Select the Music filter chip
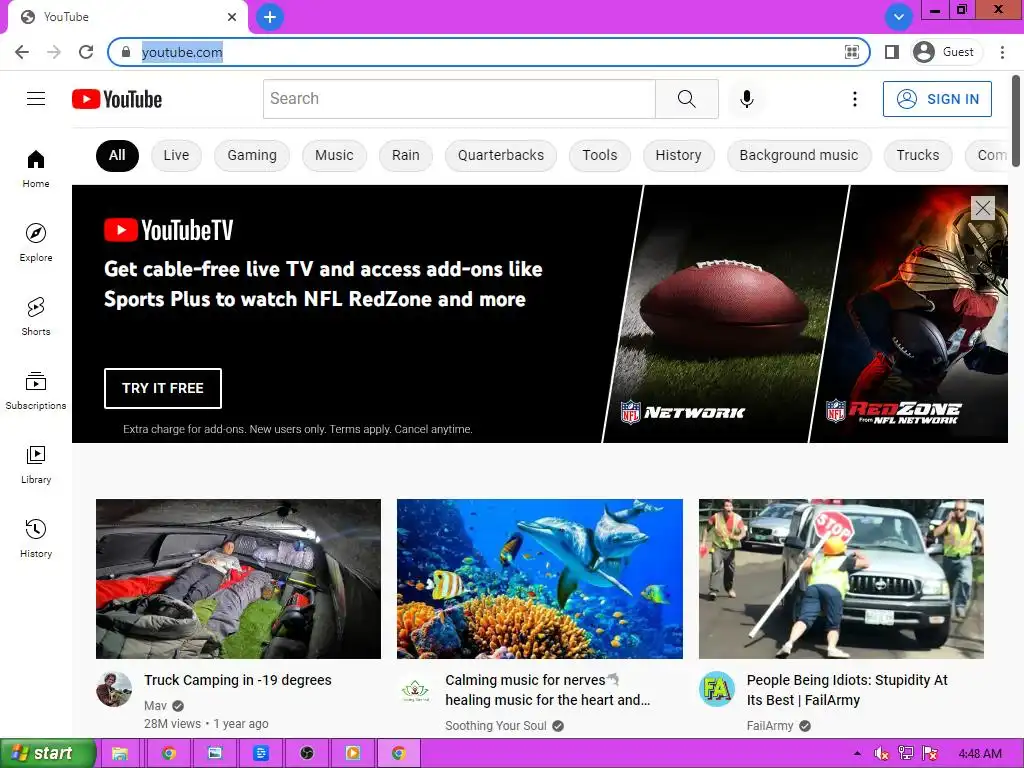Viewport: 1024px width, 768px height. coord(334,155)
